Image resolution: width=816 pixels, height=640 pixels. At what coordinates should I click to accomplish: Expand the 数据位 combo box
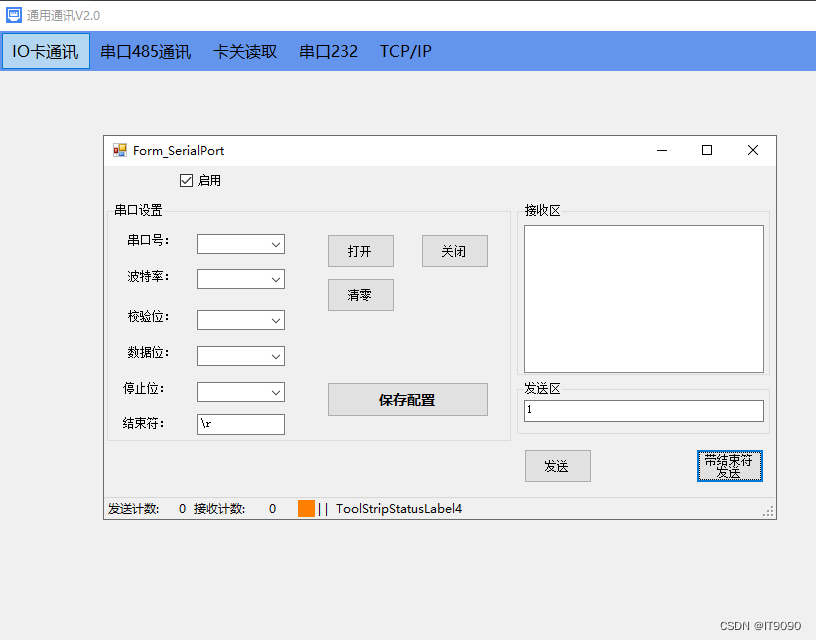[x=241, y=356]
